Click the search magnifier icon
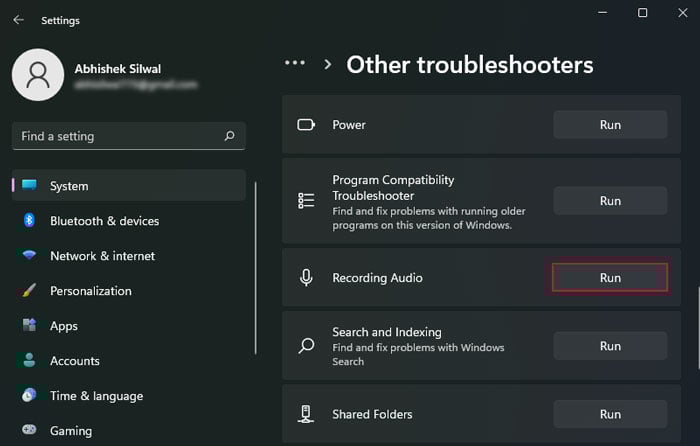700x446 pixels. 229,136
